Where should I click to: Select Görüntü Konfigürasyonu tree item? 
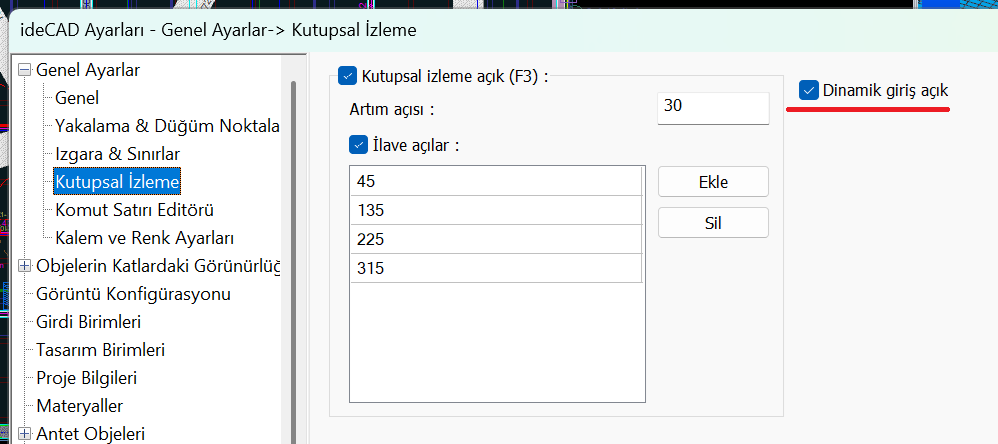[x=133, y=294]
